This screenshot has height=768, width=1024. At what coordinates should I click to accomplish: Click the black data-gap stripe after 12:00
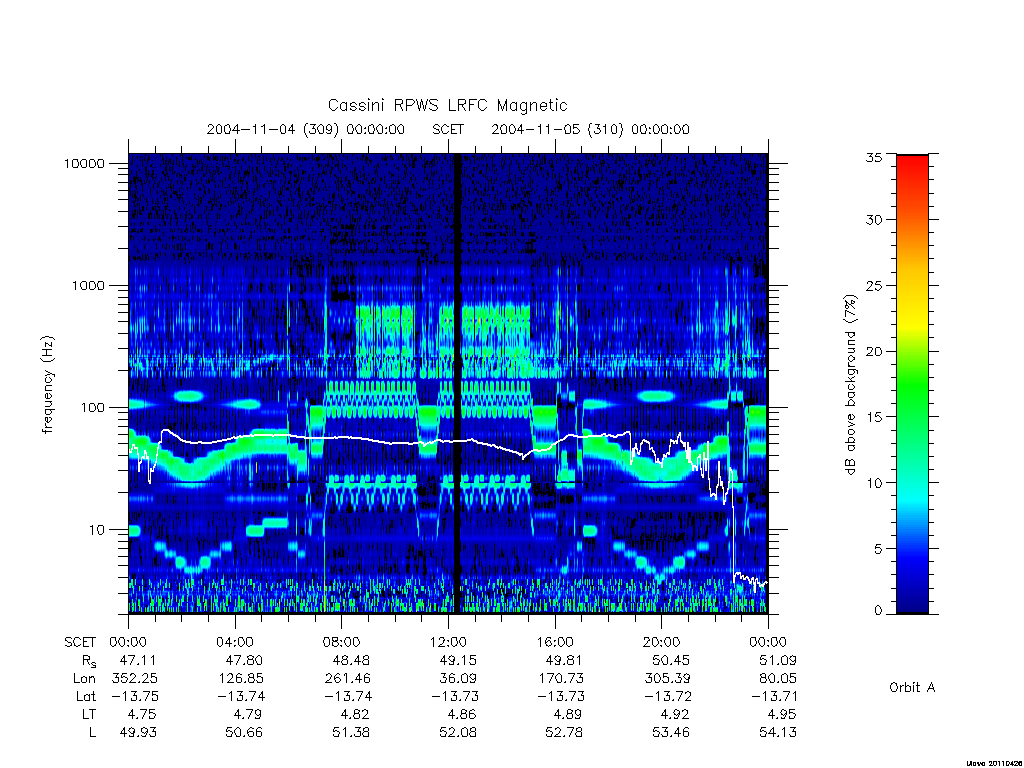pos(458,383)
